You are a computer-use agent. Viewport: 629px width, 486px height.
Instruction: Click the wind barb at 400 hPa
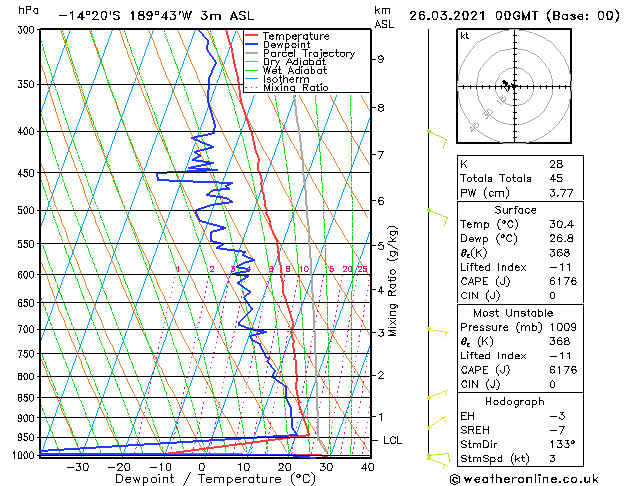pyautogui.click(x=436, y=133)
